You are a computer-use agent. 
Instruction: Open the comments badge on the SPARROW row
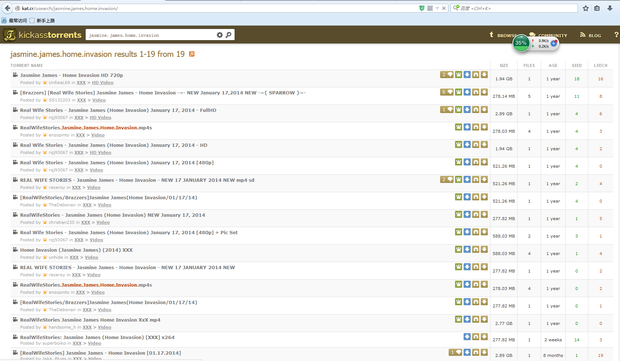[447, 92]
